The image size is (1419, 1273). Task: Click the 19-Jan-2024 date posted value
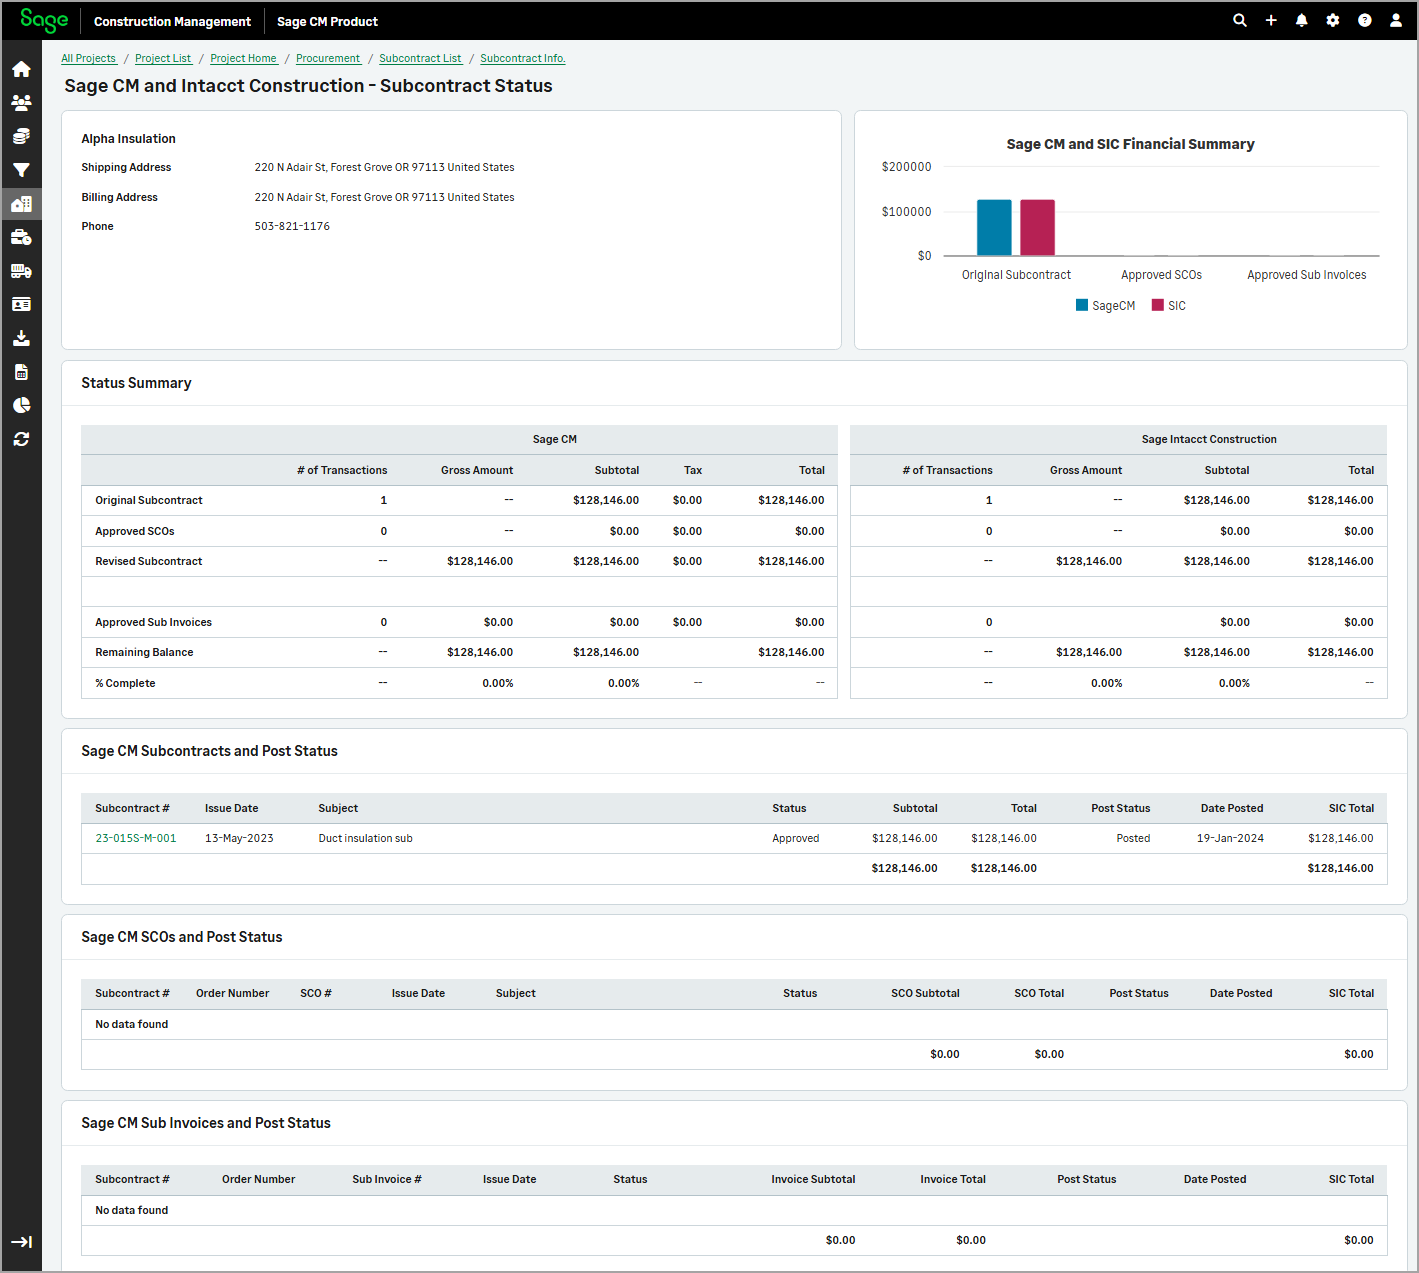click(x=1230, y=838)
